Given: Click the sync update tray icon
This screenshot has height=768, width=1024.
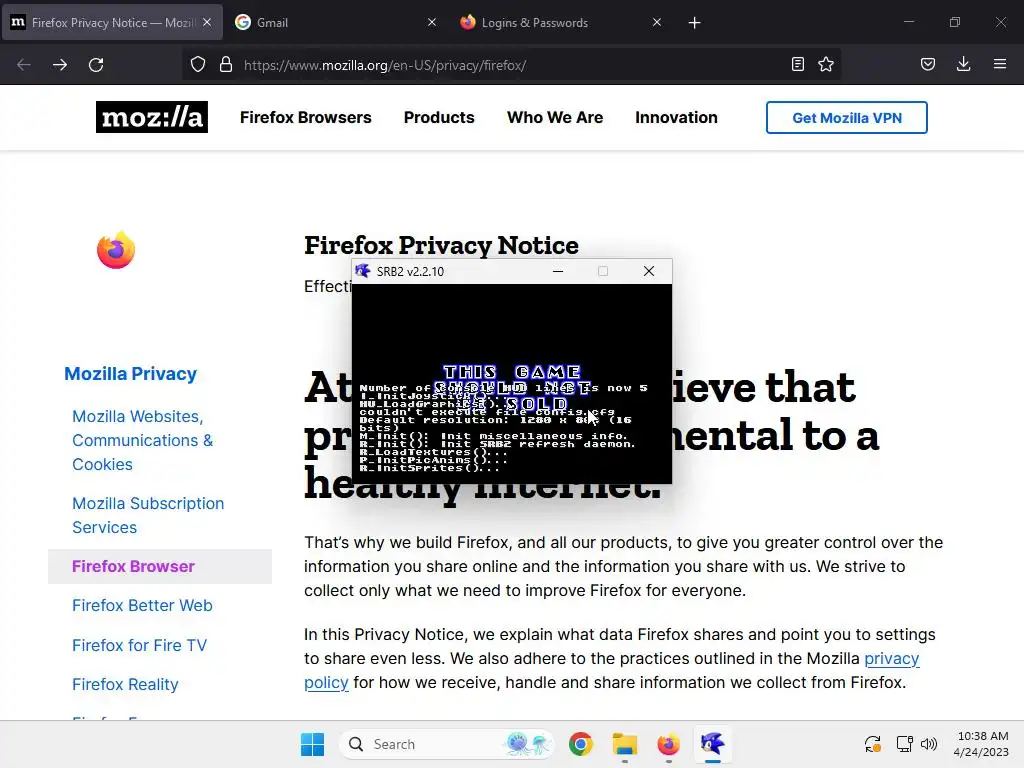Looking at the screenshot, I should coord(873,744).
